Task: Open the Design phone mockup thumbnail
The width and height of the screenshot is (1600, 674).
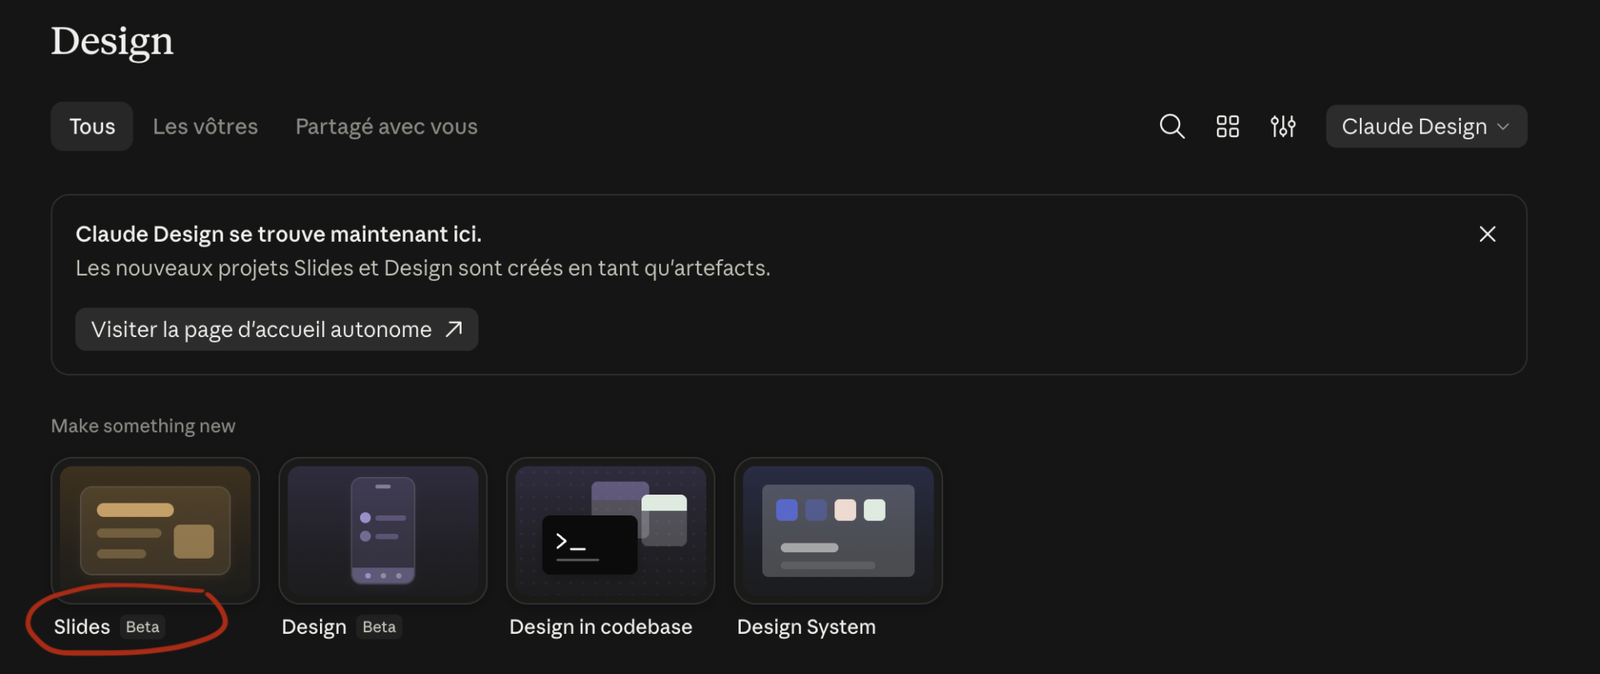Action: tap(383, 530)
